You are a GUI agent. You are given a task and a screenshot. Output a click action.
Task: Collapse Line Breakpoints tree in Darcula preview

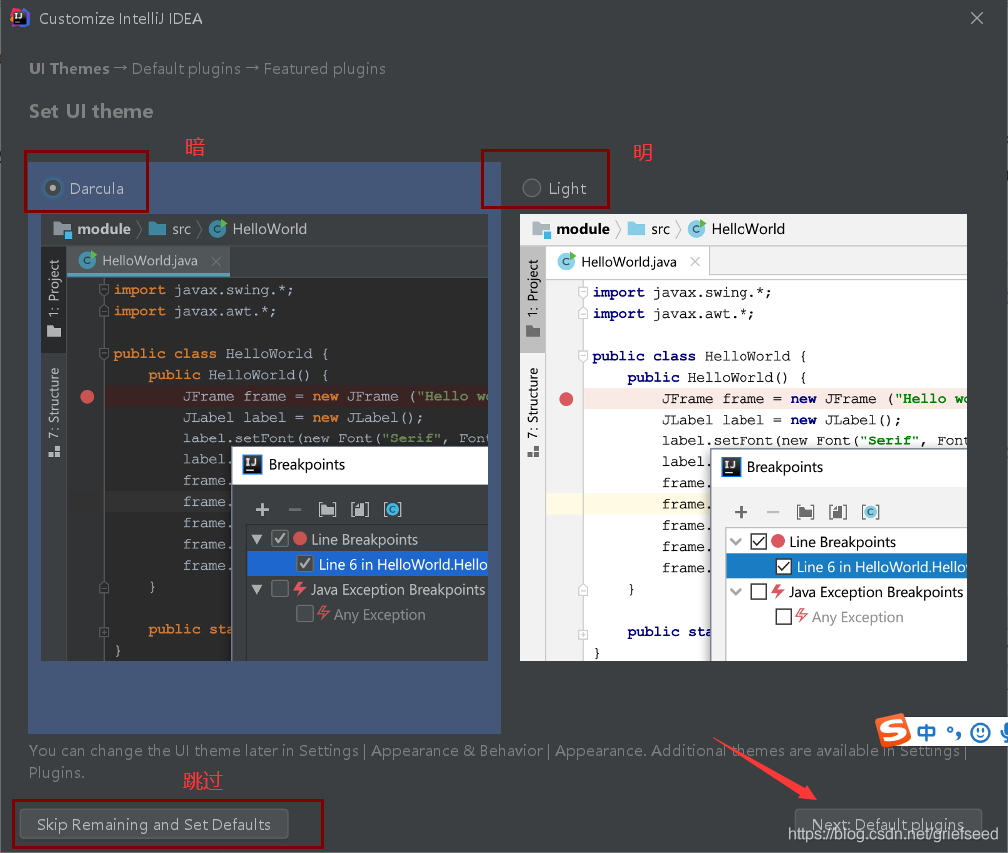coord(257,539)
